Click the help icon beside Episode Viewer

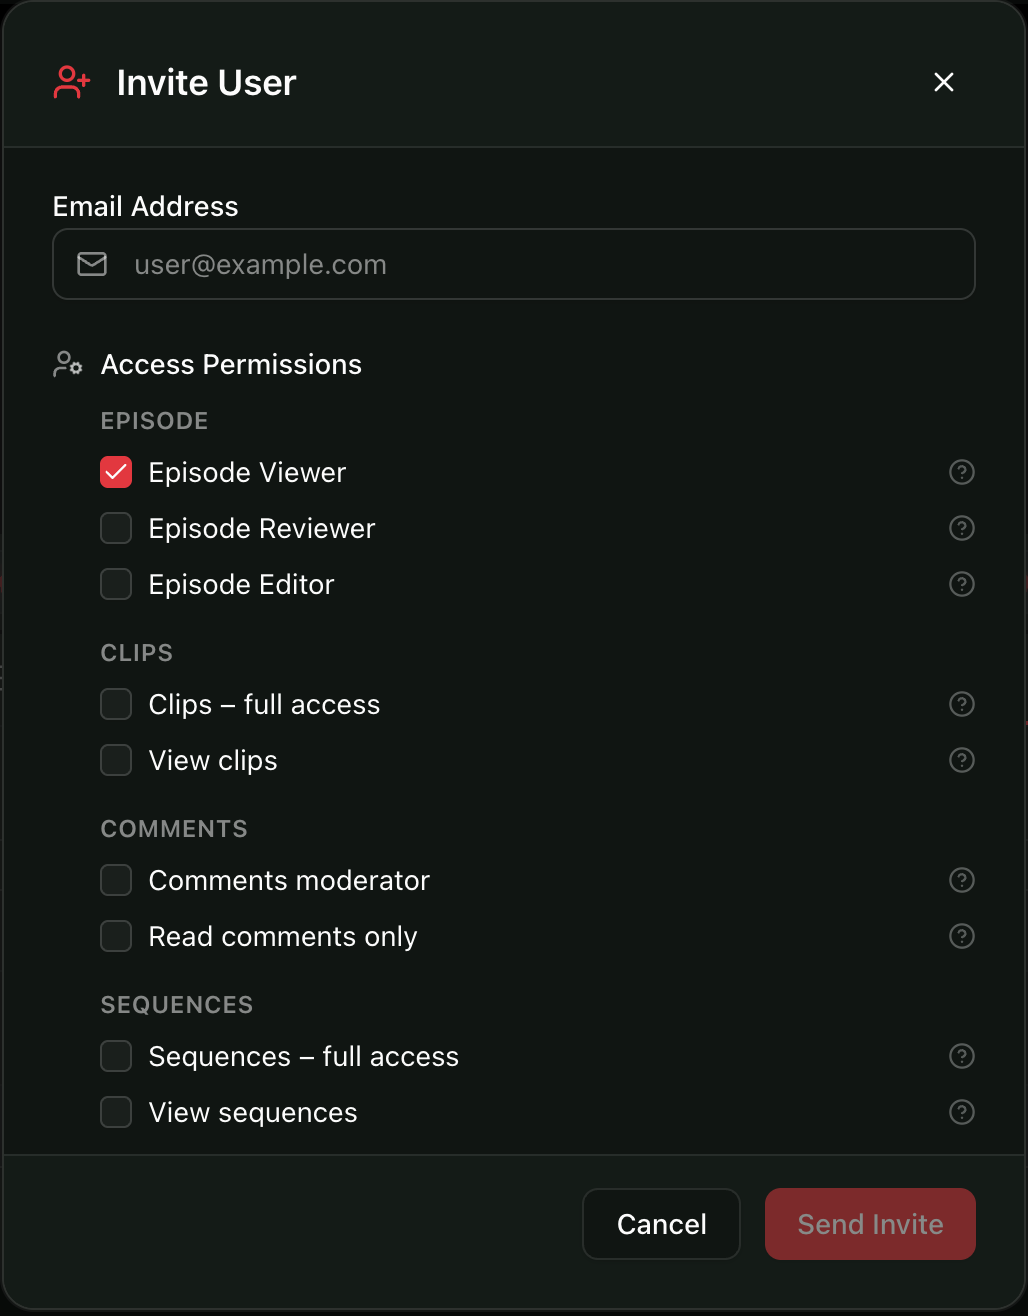(x=961, y=472)
